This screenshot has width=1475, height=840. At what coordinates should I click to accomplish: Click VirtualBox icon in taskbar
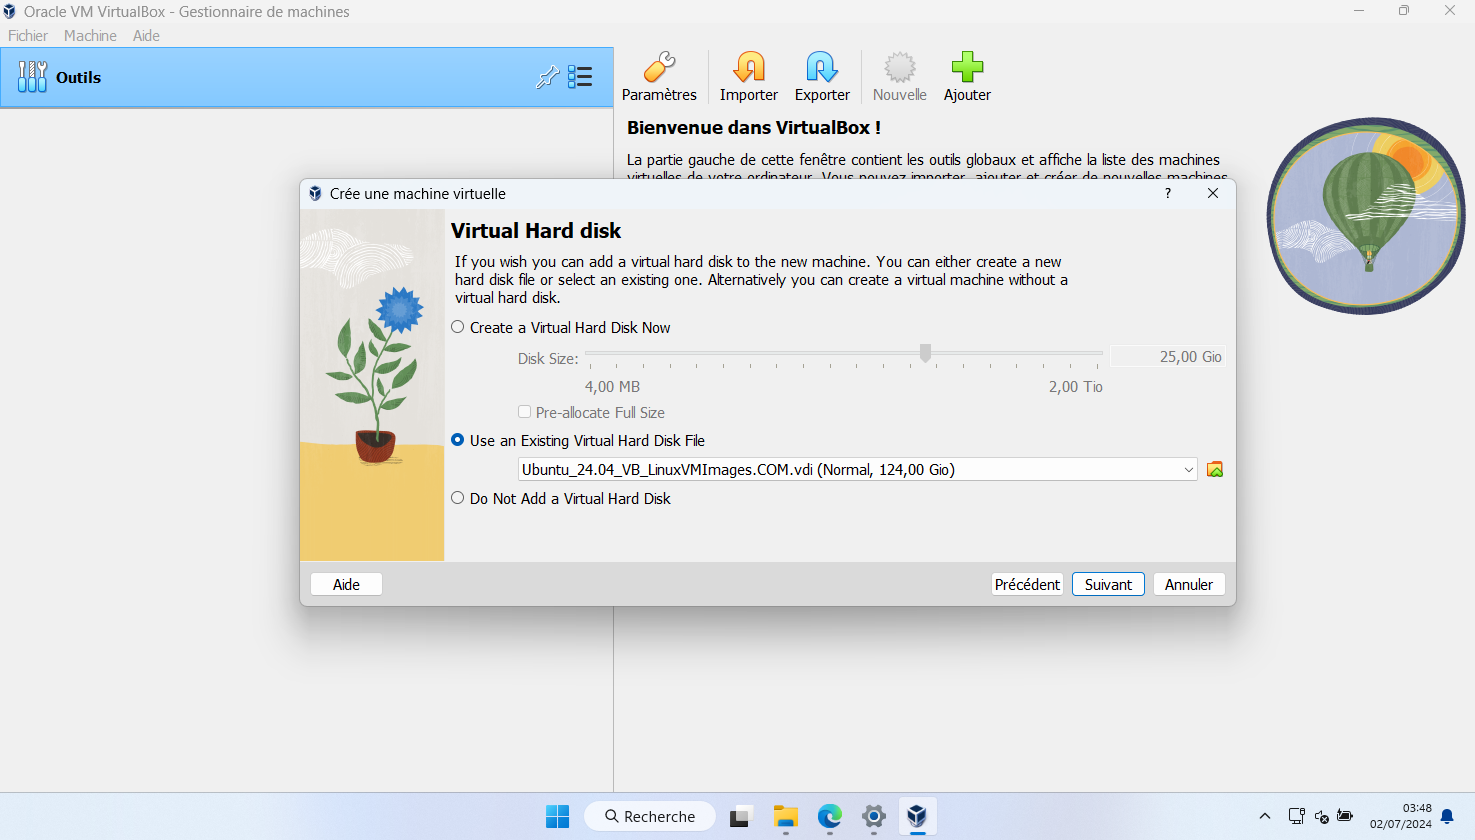tap(917, 817)
